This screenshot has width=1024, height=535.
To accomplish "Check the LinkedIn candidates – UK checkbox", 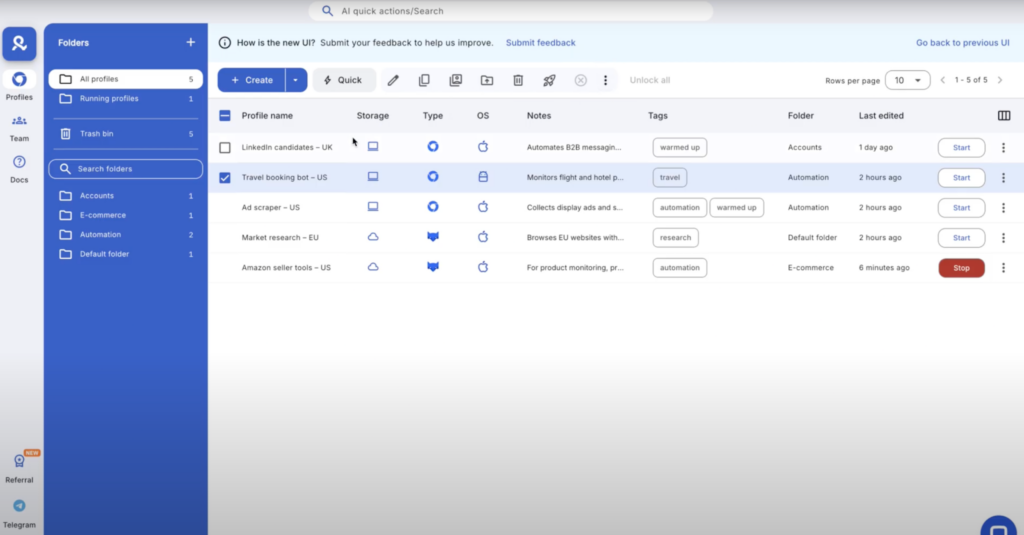I will pyautogui.click(x=225, y=148).
